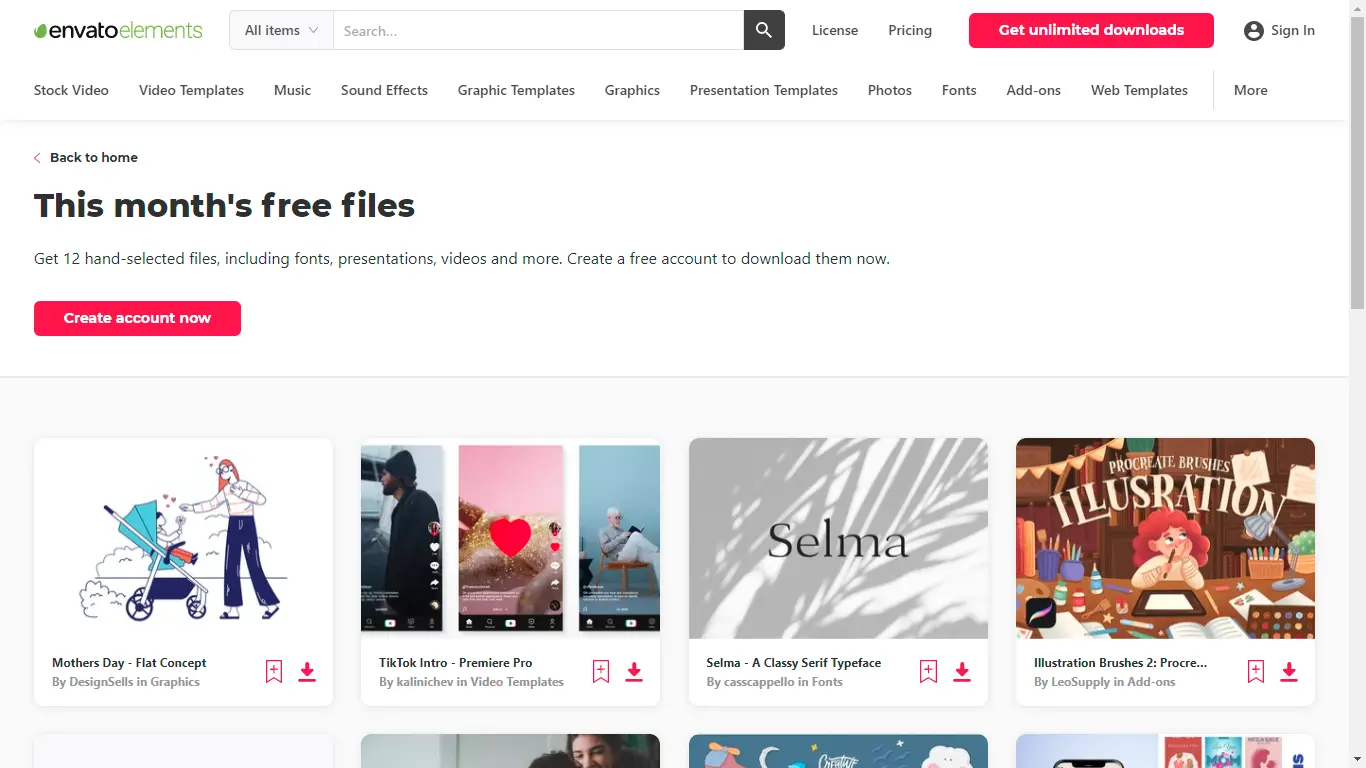The image size is (1366, 768).
Task: Go Back to home link
Action: point(94,157)
